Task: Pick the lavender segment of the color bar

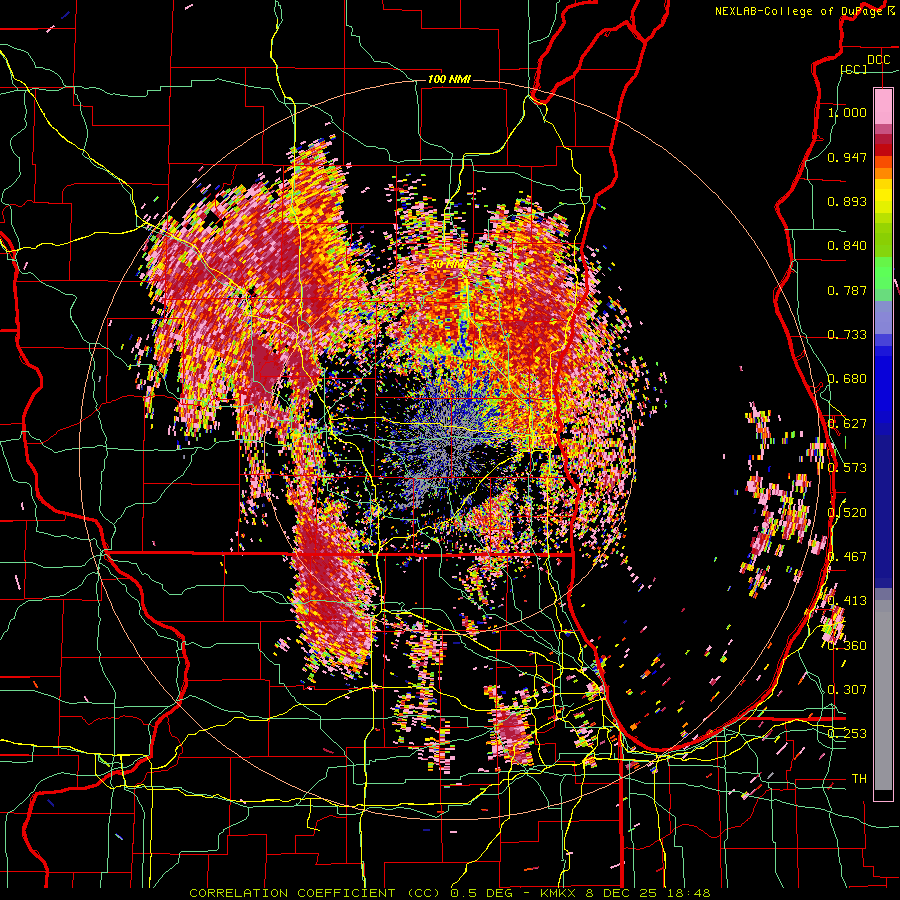Action: (x=883, y=317)
